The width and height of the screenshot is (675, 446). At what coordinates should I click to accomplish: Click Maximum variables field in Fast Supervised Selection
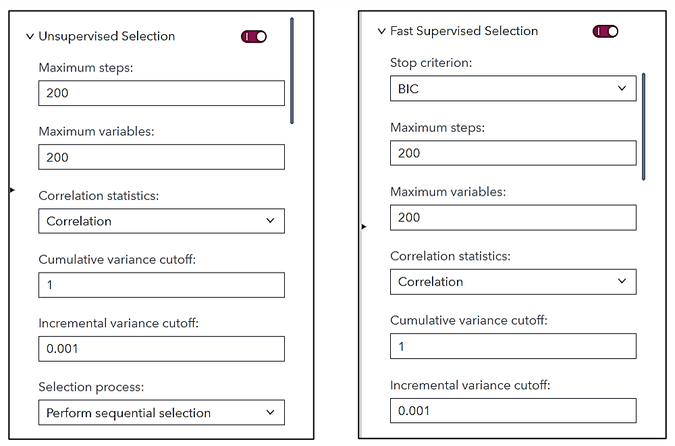512,217
